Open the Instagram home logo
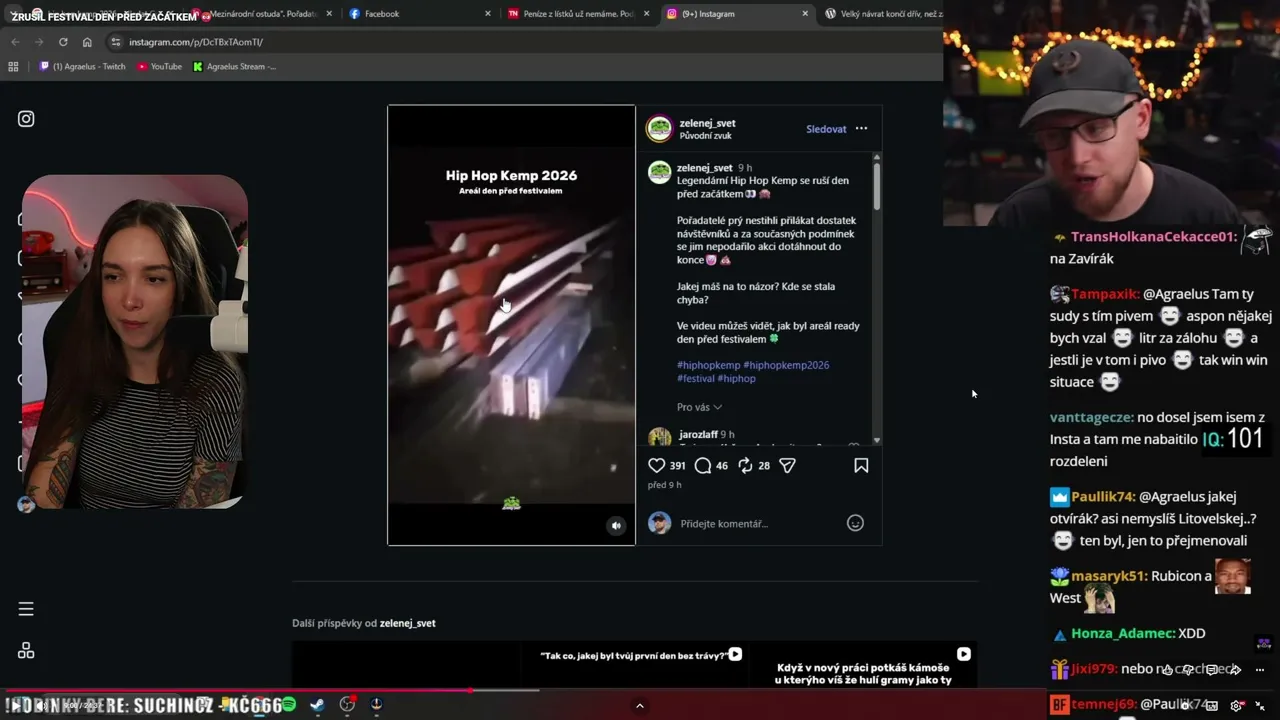The height and width of the screenshot is (720, 1280). [26, 119]
